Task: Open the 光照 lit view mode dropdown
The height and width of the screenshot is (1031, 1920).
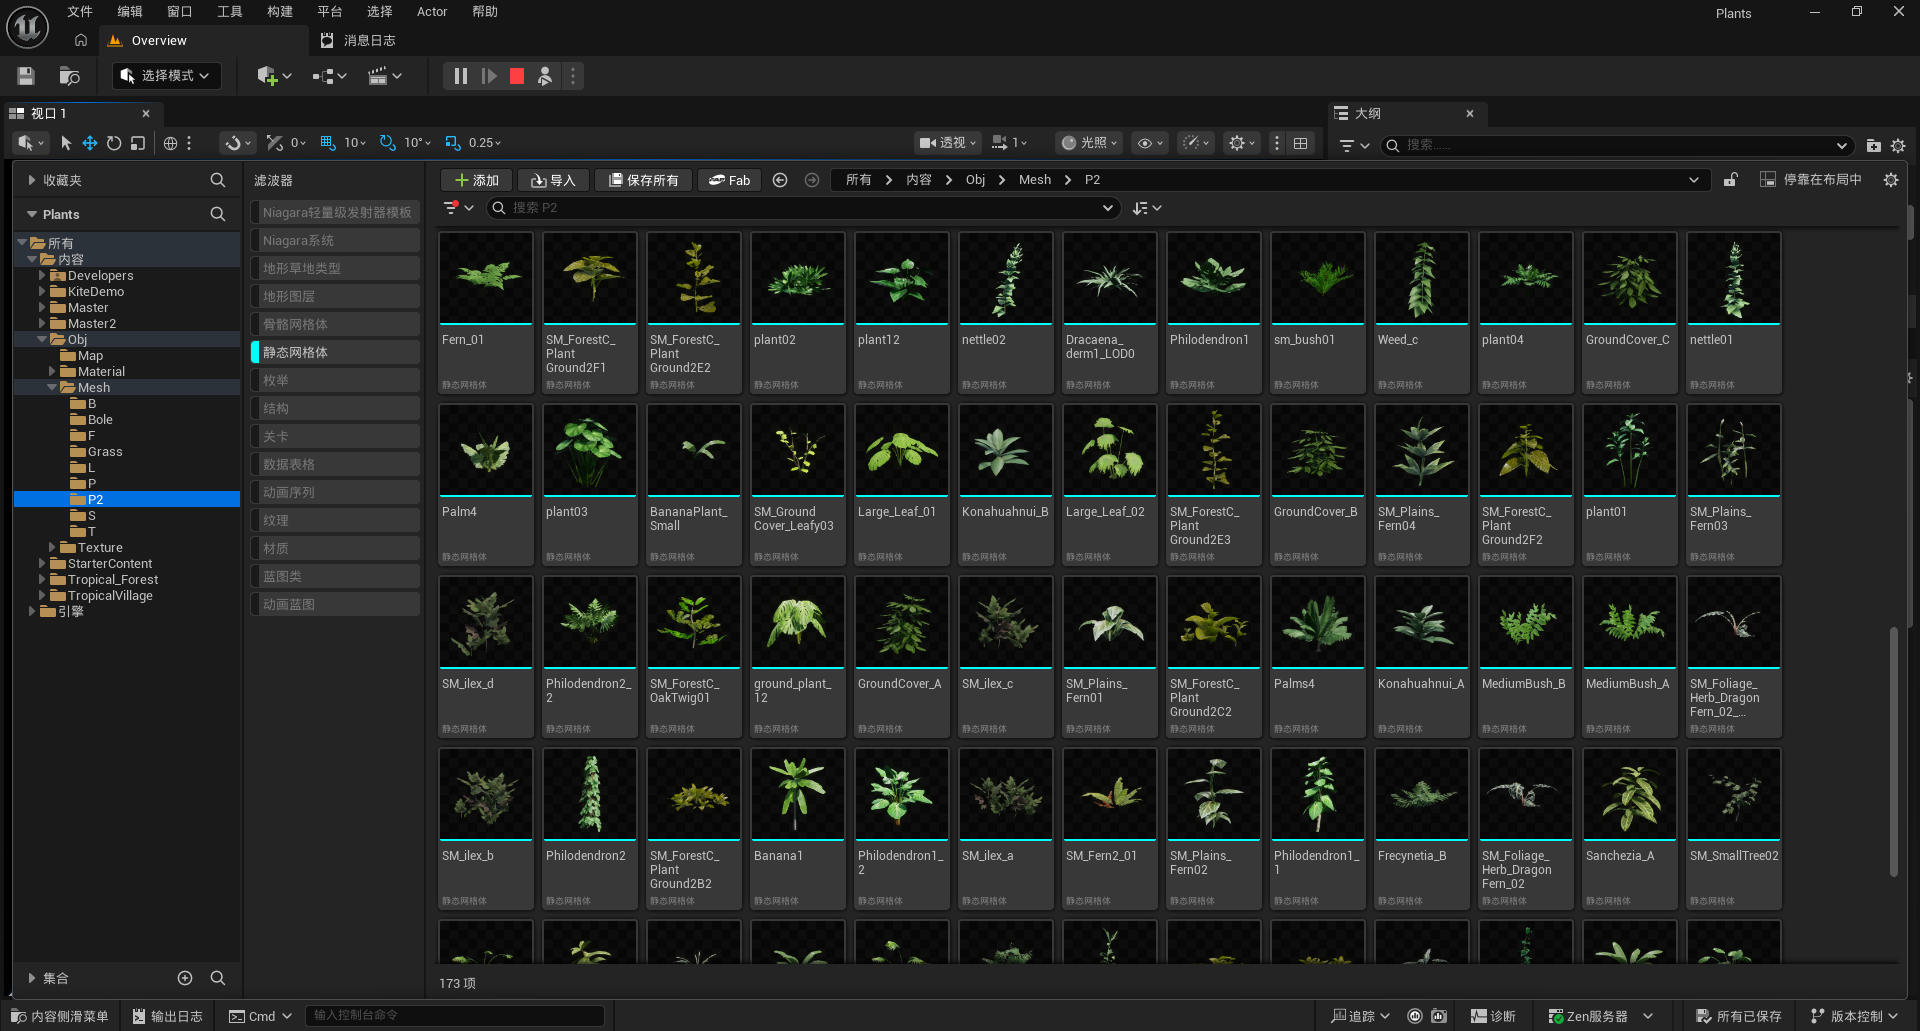Action: [1090, 143]
